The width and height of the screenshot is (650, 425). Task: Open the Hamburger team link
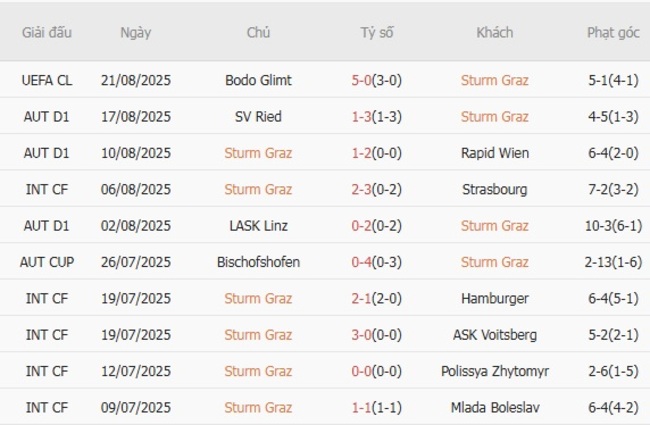tap(494, 298)
